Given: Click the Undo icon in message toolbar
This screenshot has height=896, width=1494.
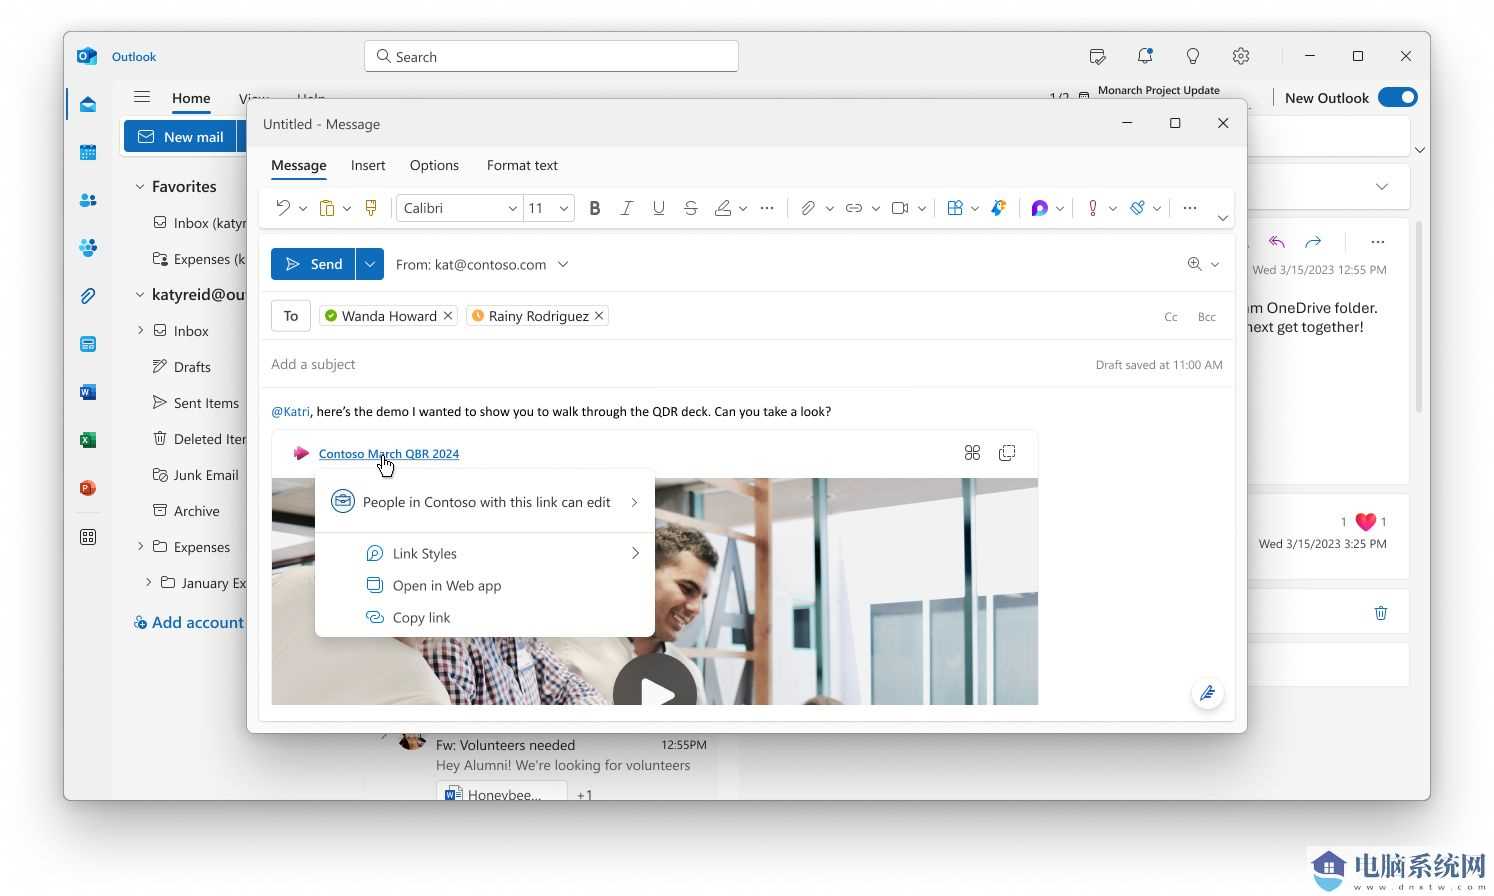Looking at the screenshot, I should coord(283,208).
